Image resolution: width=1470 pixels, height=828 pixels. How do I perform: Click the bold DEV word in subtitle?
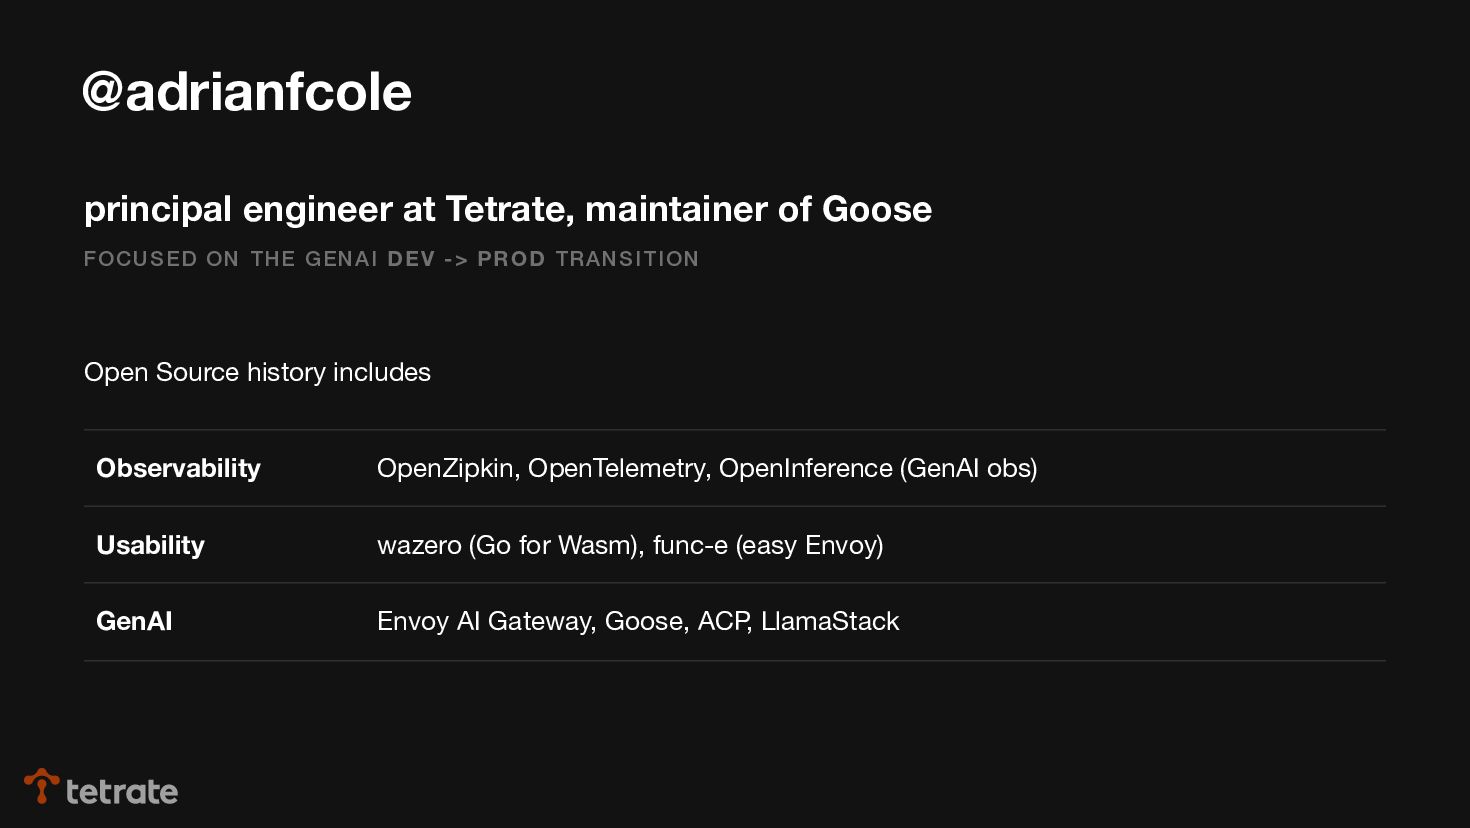[411, 259]
